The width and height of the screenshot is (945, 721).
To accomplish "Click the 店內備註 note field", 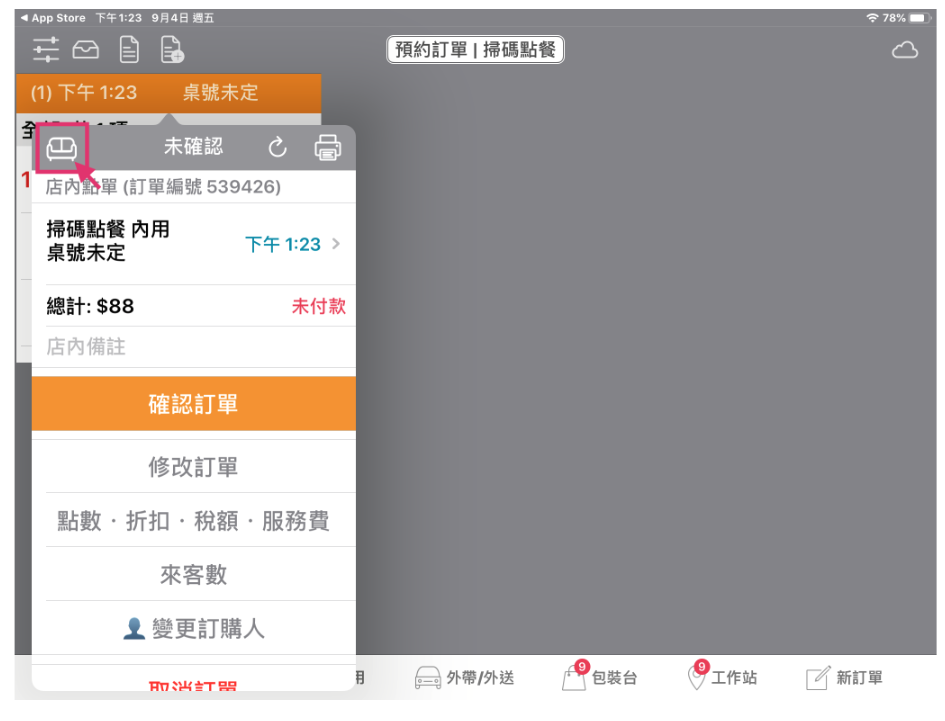I will click(x=193, y=347).
